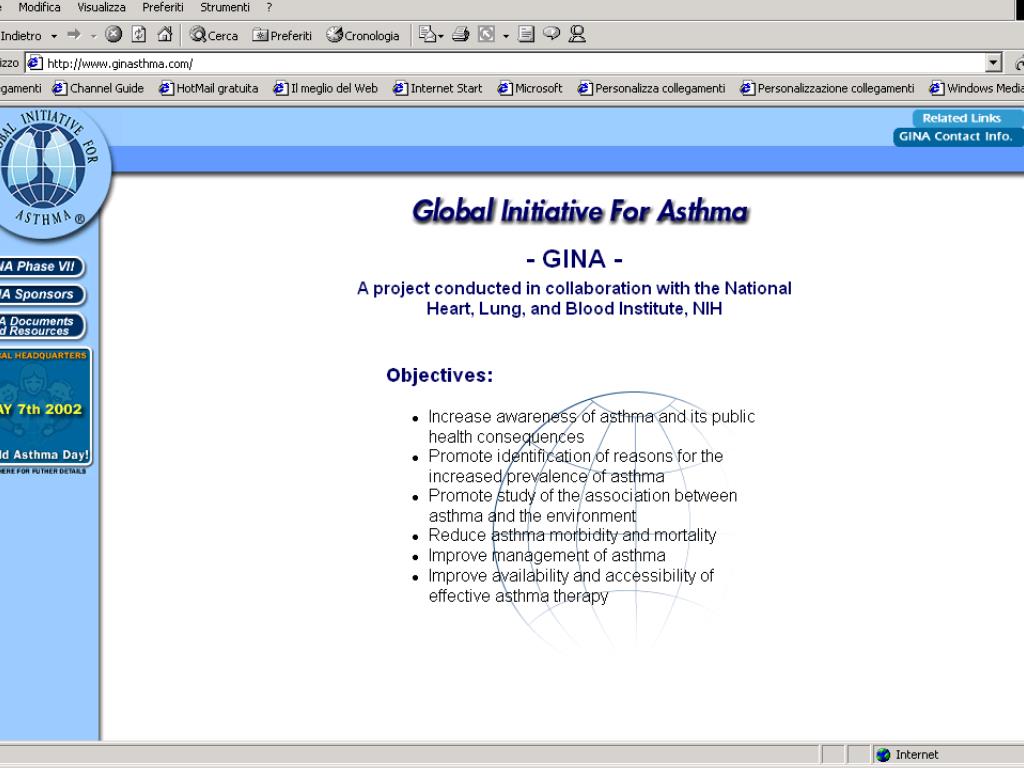The height and width of the screenshot is (768, 1024).
Task: Open the Modifica menu
Action: (39, 7)
